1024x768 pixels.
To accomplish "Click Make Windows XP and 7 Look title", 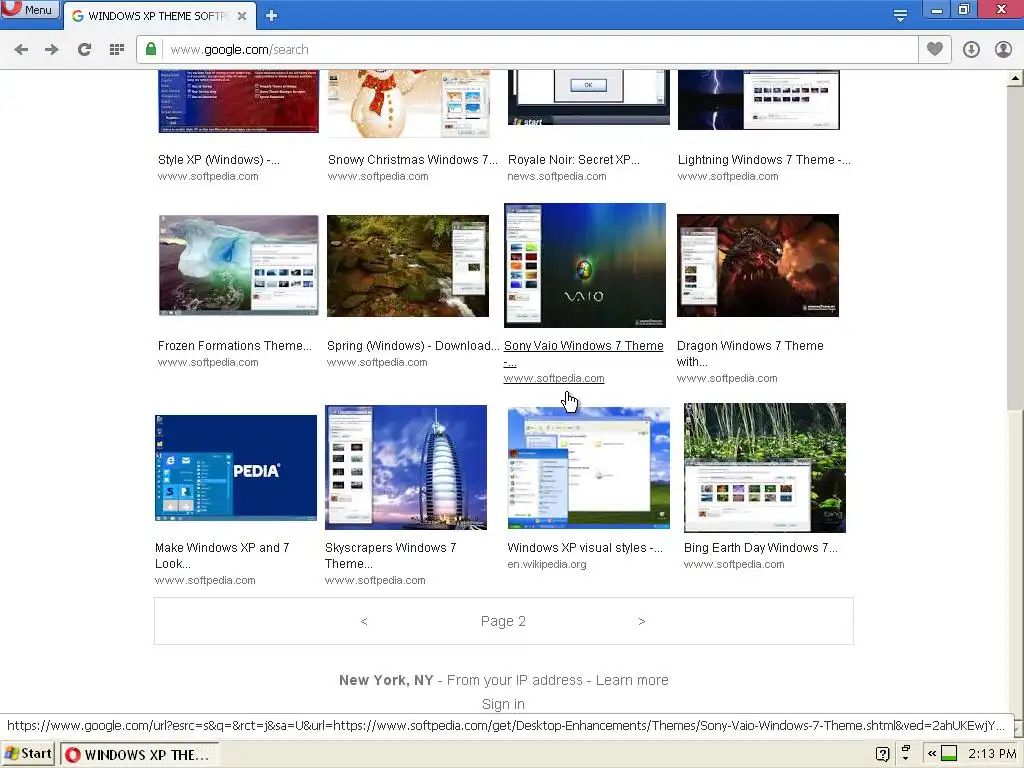I will point(222,556).
